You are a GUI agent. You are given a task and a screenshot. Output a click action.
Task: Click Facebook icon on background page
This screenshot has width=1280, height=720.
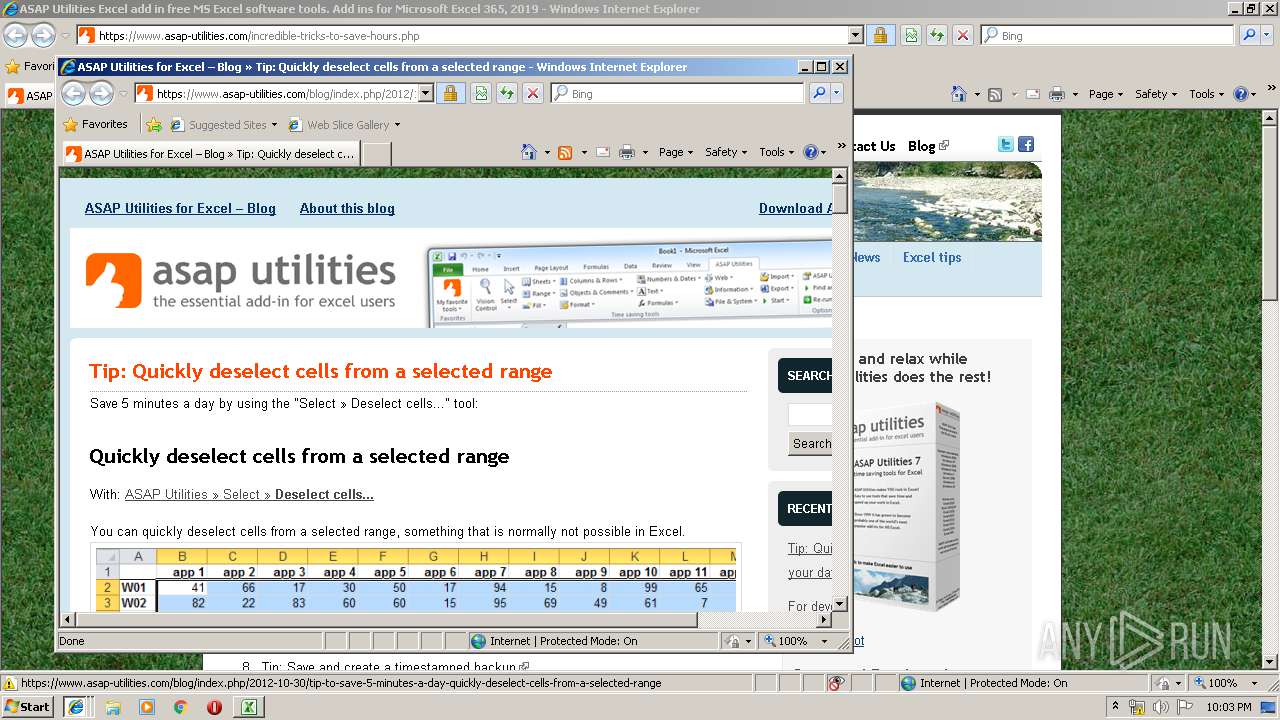[1026, 145]
